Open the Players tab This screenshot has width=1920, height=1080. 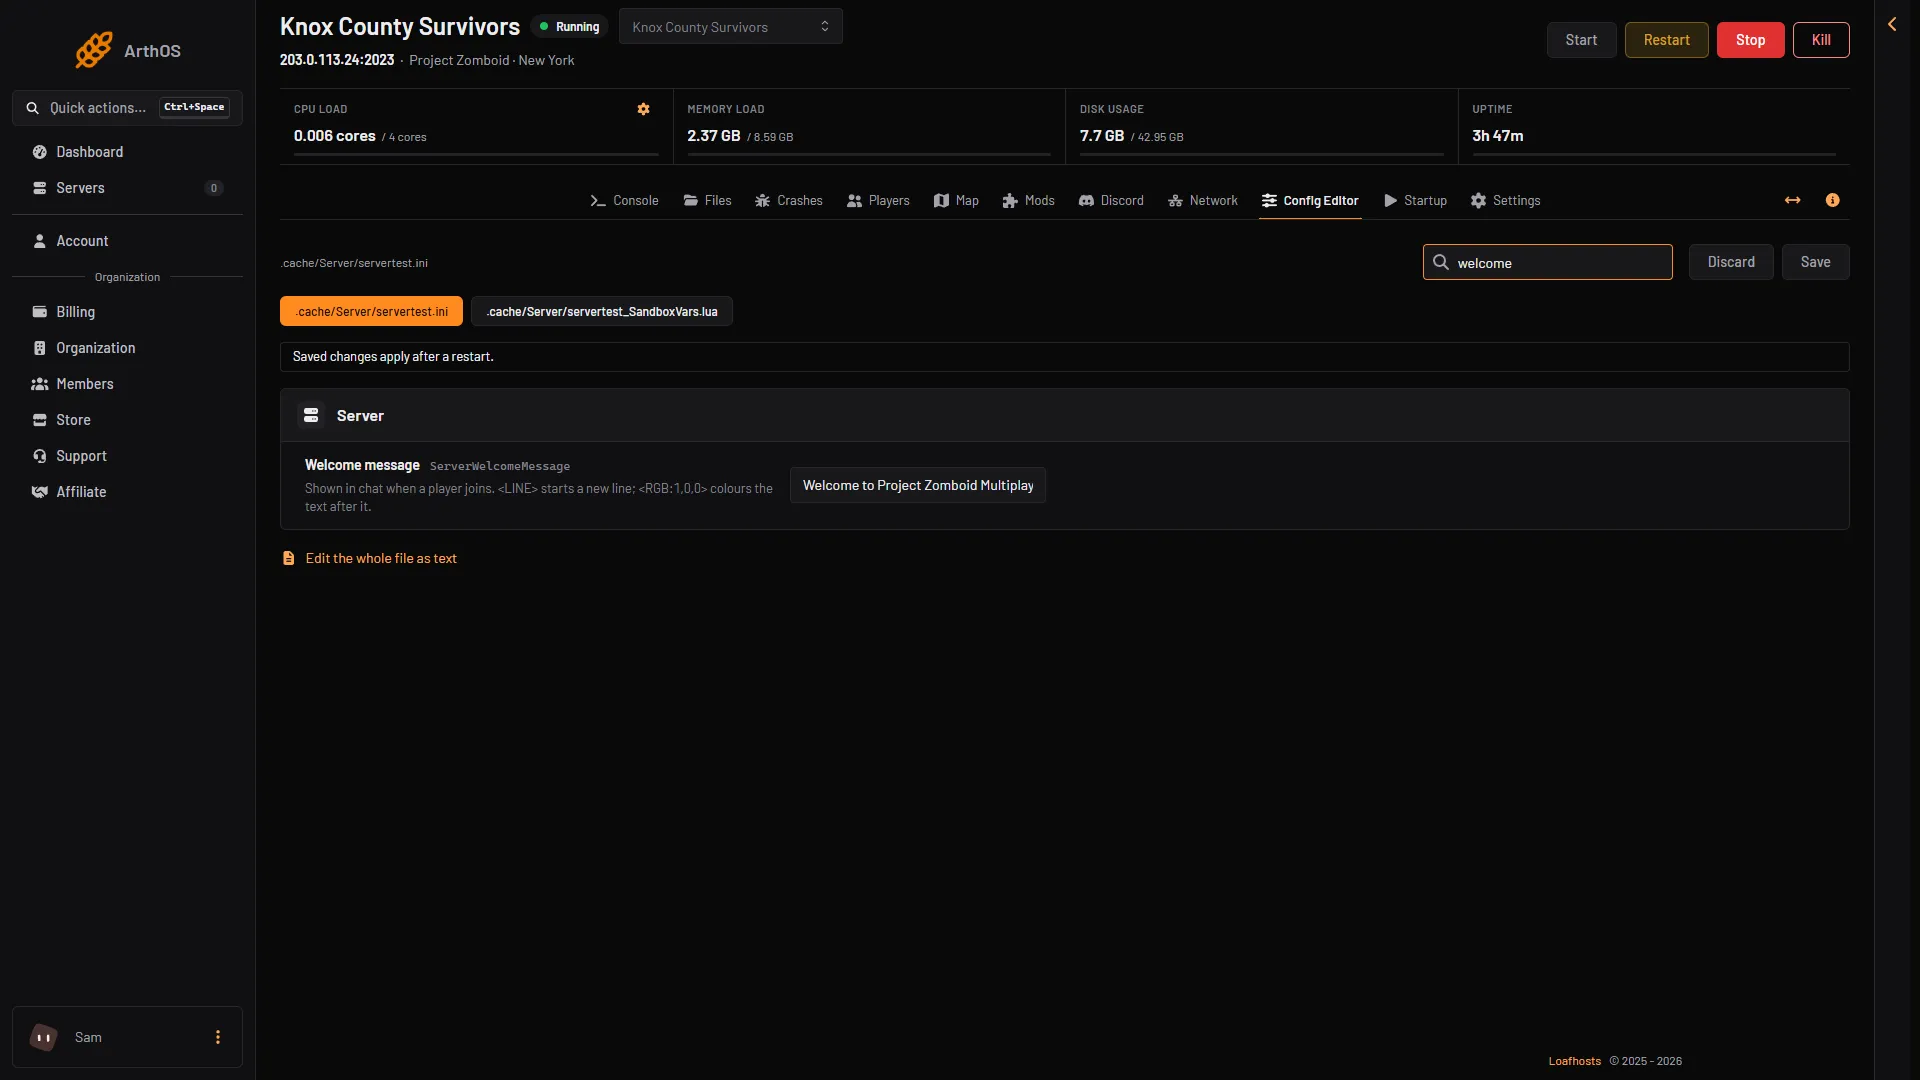pyautogui.click(x=878, y=200)
